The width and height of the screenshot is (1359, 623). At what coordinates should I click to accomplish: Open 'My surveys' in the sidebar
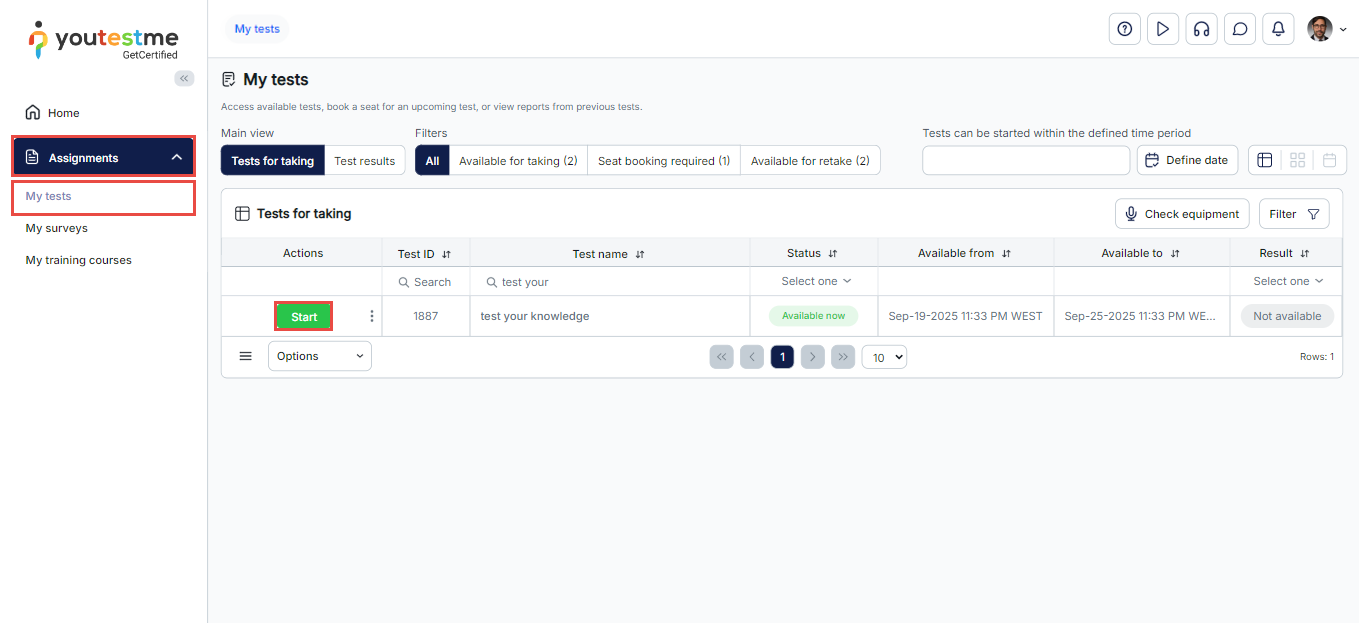[57, 228]
